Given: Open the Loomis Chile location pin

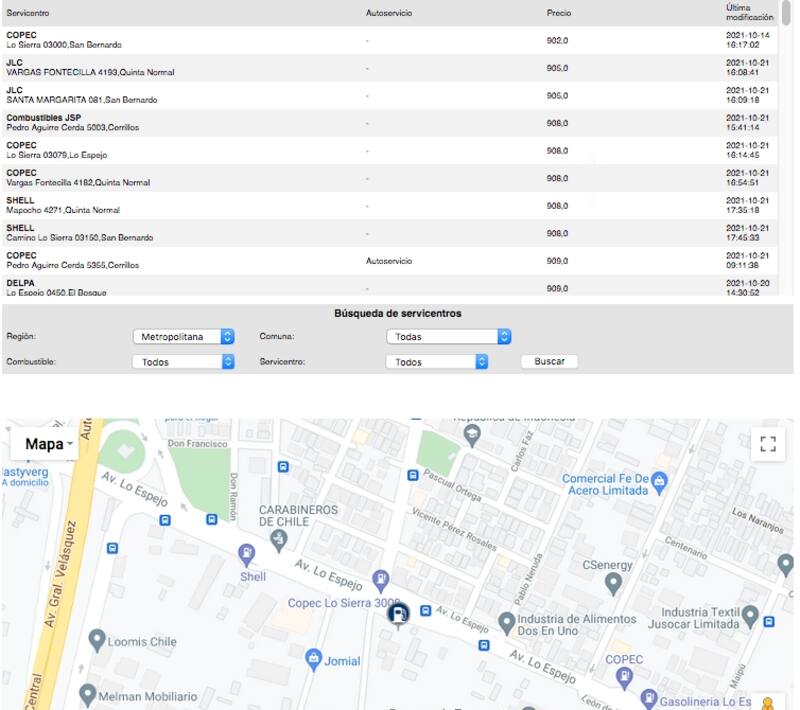Looking at the screenshot, I should [x=97, y=638].
